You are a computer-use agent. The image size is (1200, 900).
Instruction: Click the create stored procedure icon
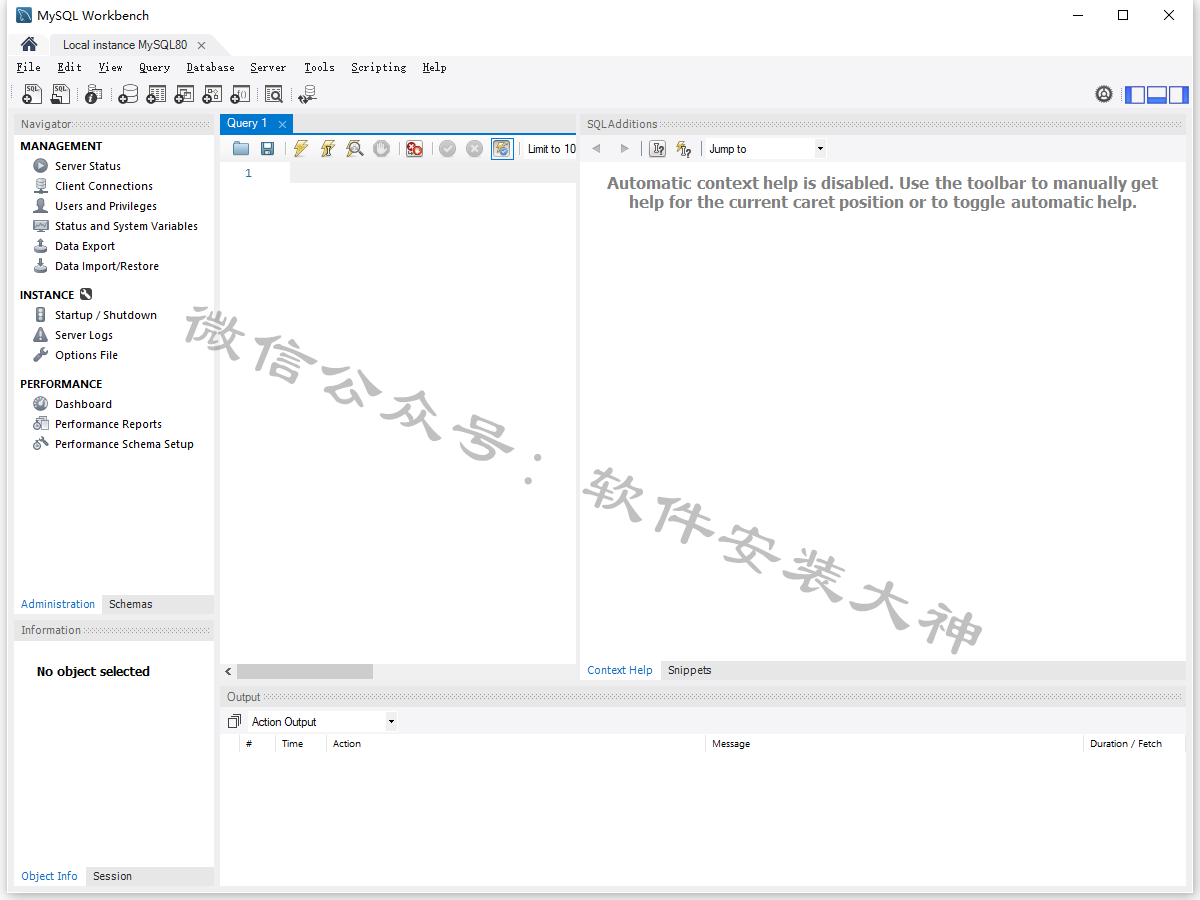[x=212, y=94]
